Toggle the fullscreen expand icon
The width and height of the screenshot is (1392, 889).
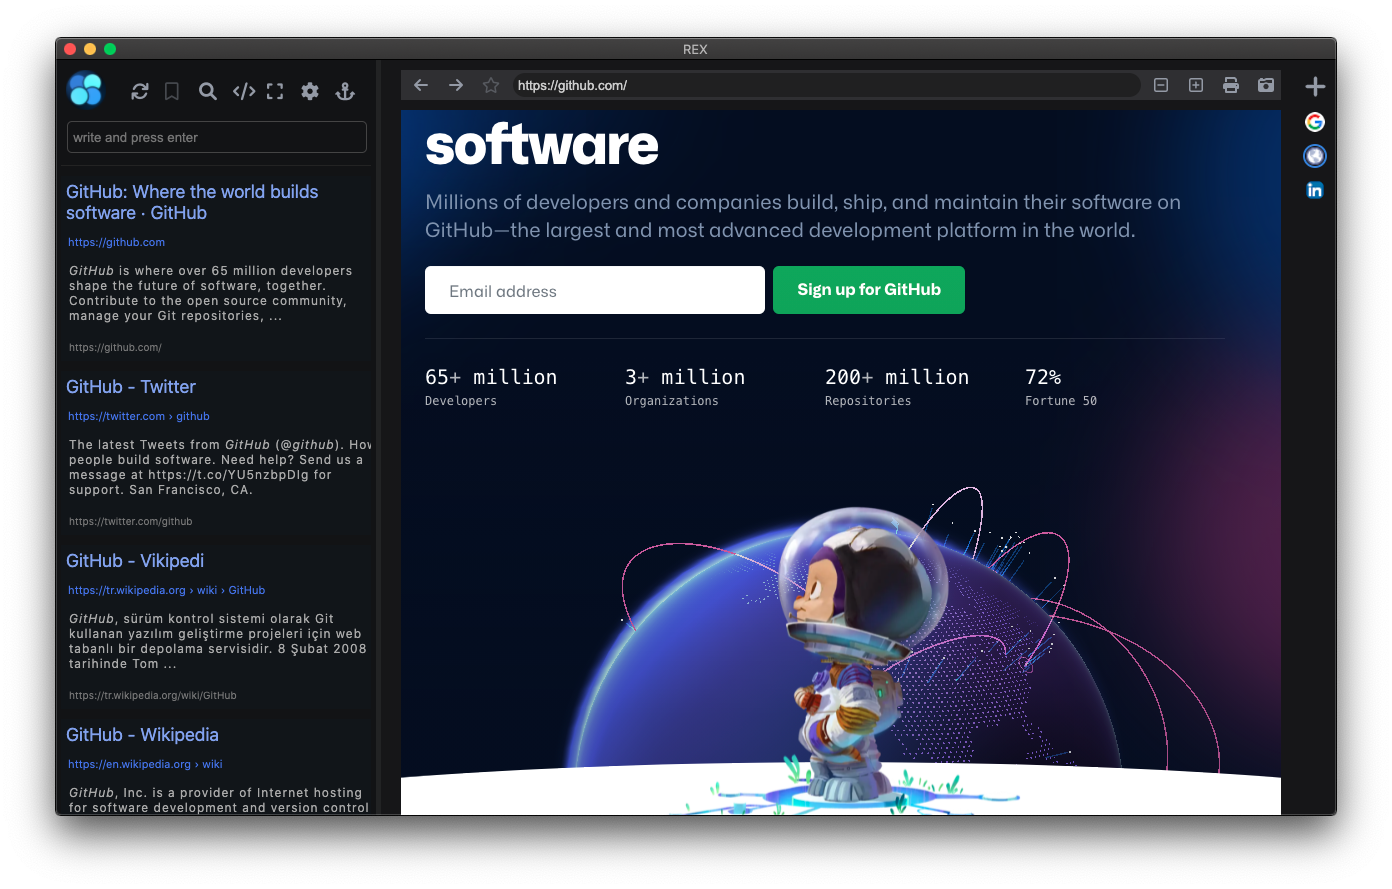click(275, 91)
